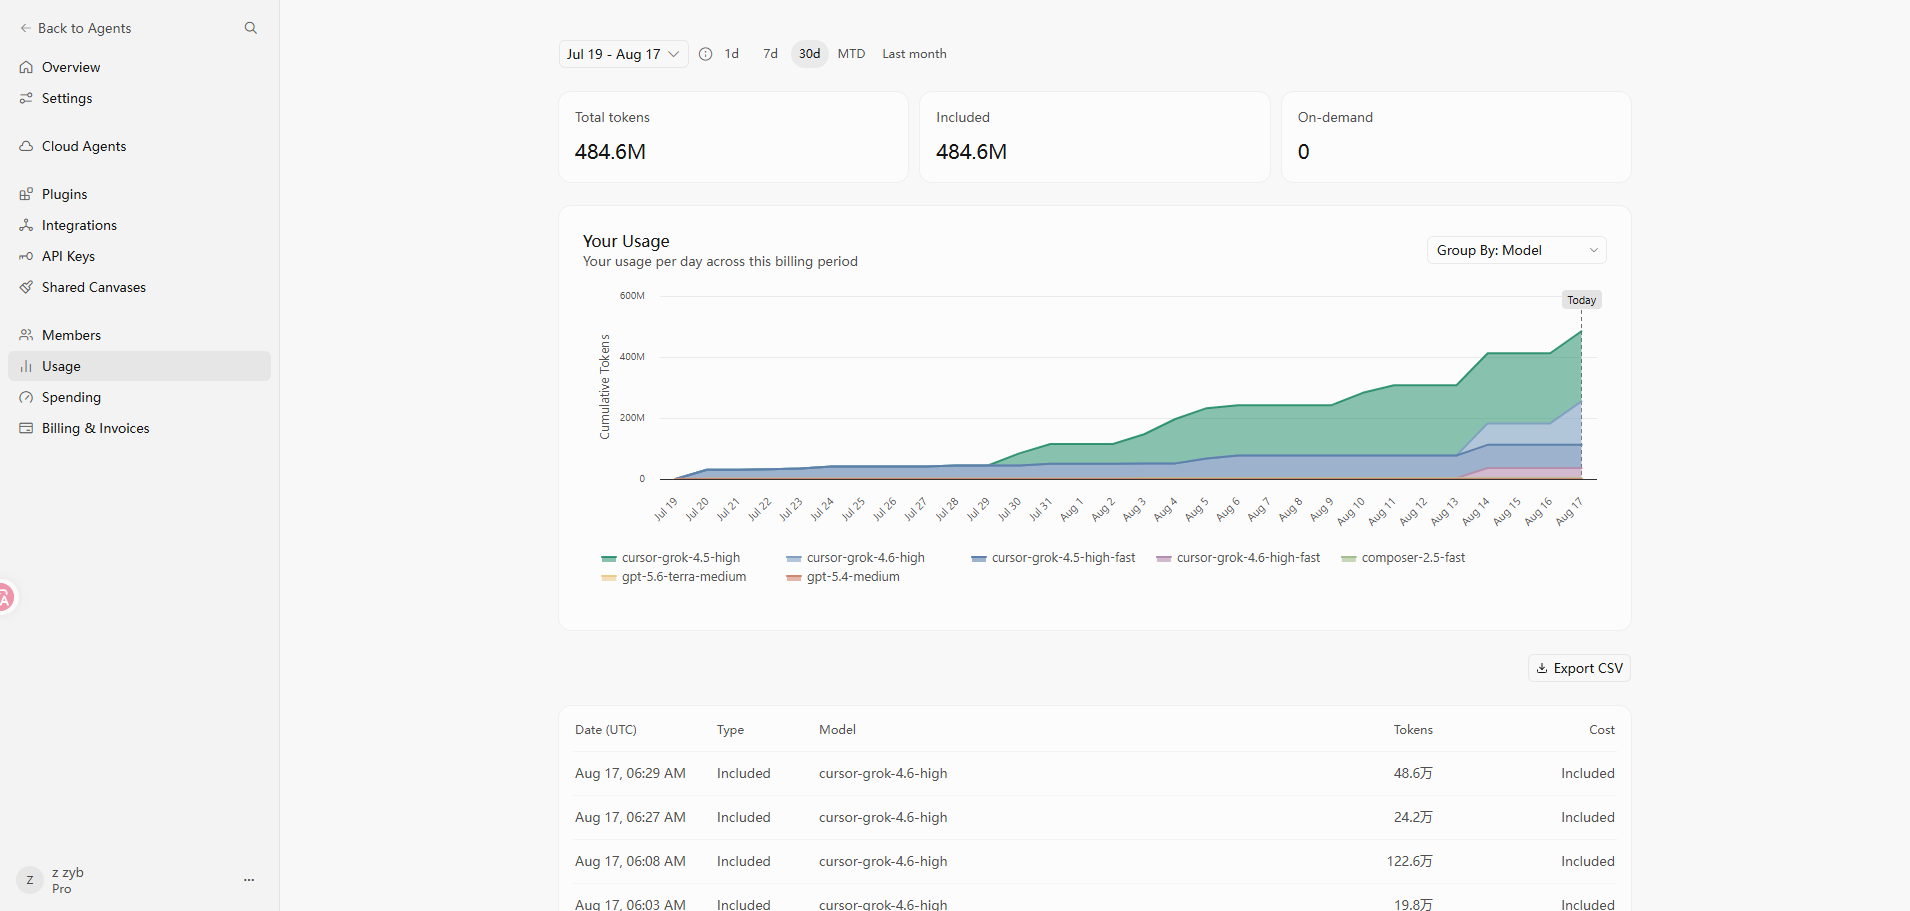The width and height of the screenshot is (1910, 911).
Task: Toggle the cursor-grok-4.5-high legend series
Action: coord(671,558)
